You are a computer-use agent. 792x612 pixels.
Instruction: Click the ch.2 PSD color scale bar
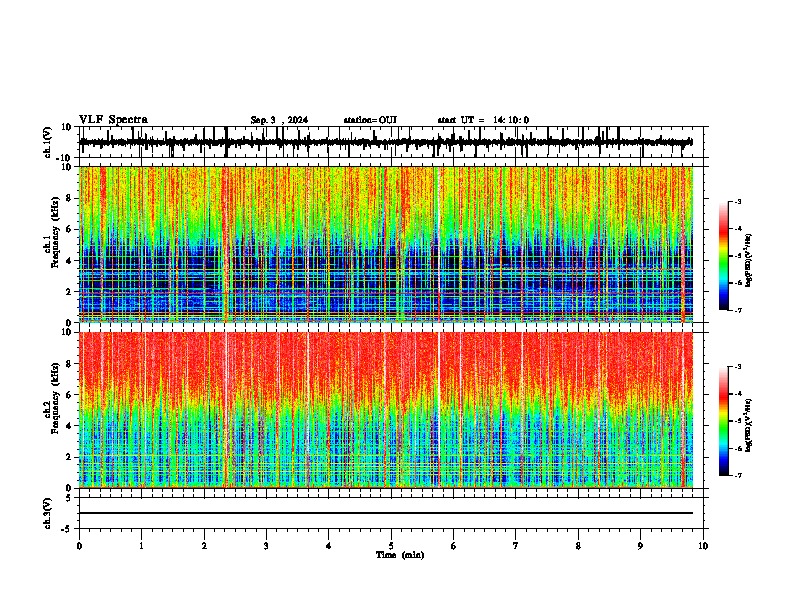tap(723, 421)
